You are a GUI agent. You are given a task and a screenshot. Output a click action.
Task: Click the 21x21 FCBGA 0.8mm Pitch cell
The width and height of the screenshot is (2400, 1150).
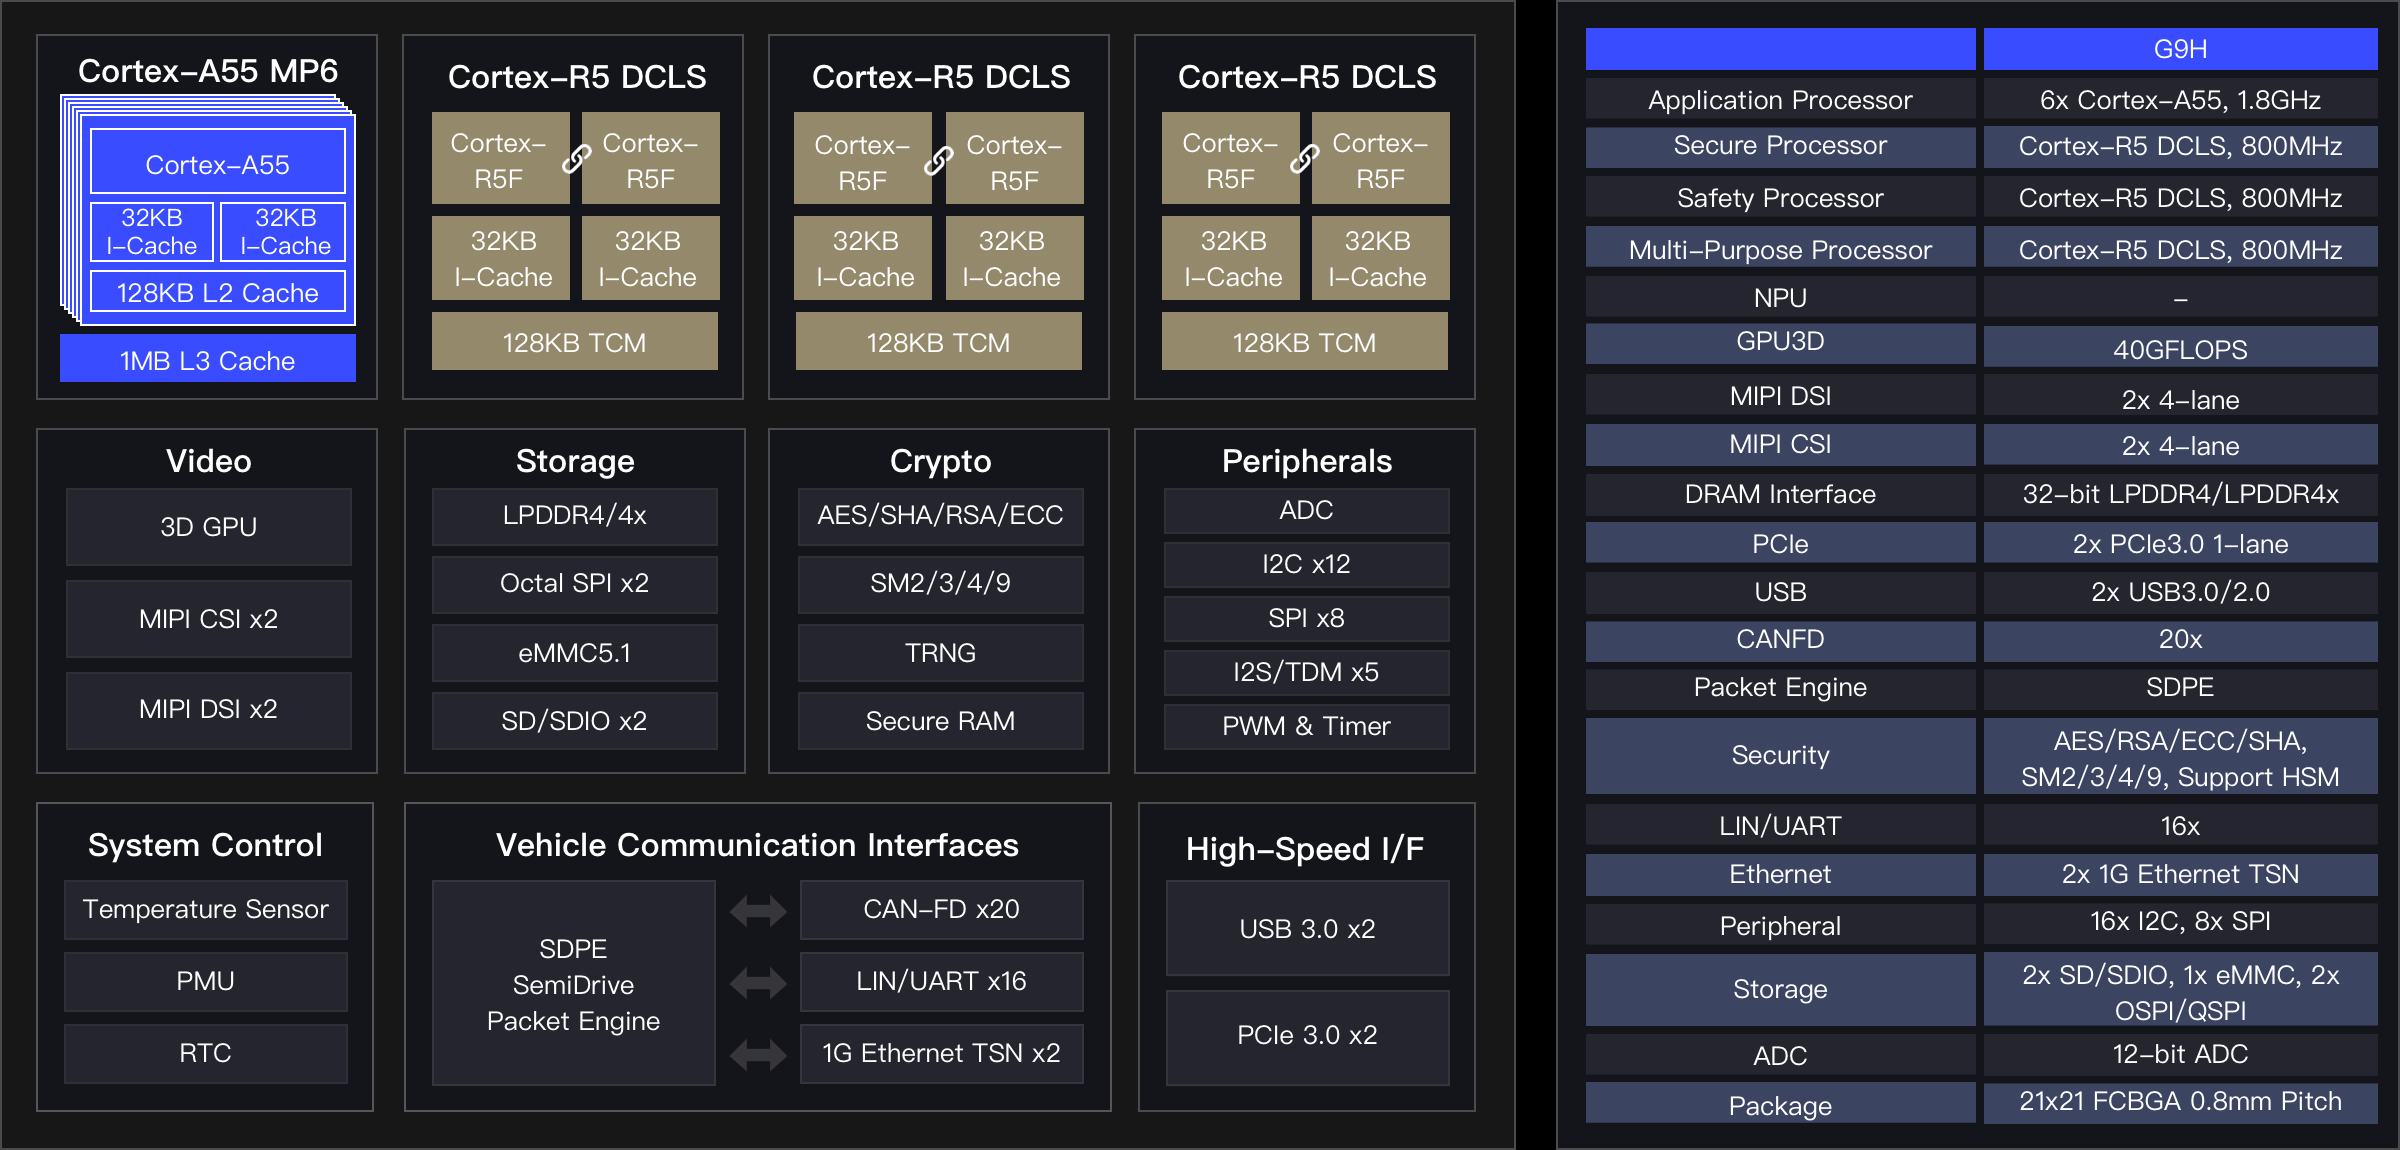point(2180,1101)
